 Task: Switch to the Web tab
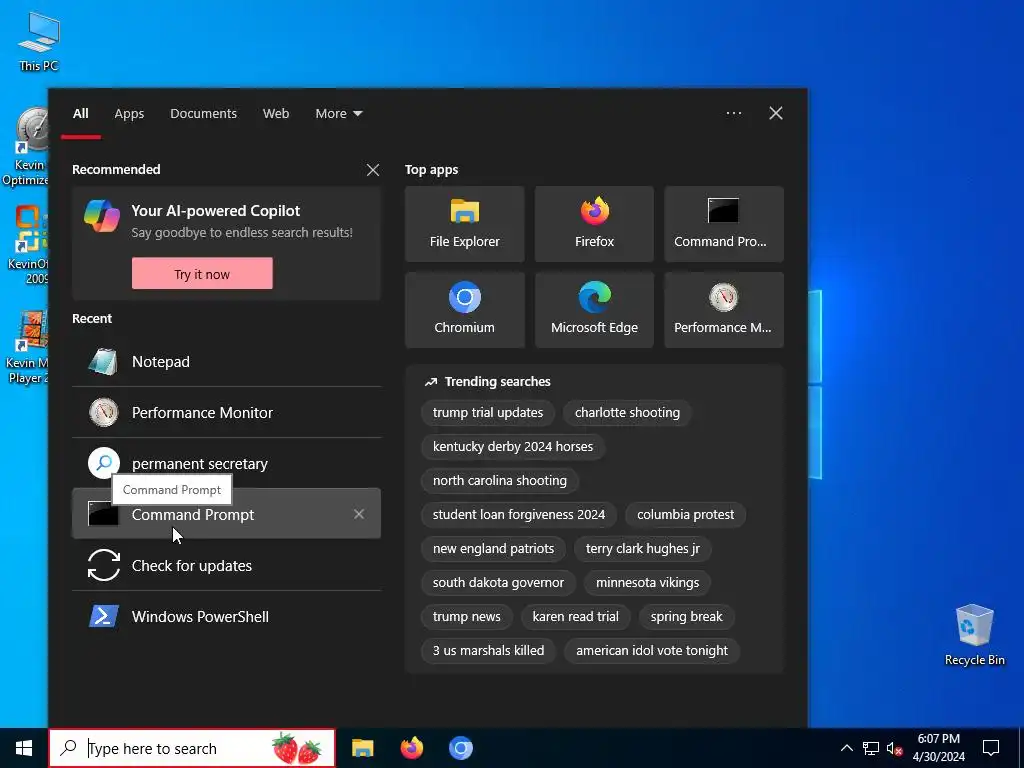(x=276, y=114)
